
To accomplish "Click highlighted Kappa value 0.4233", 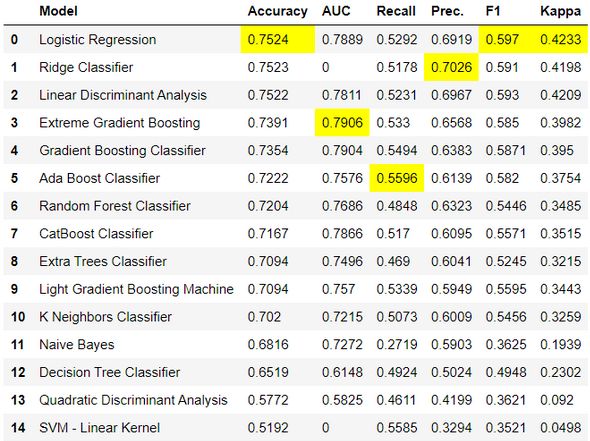I will pyautogui.click(x=560, y=40).
